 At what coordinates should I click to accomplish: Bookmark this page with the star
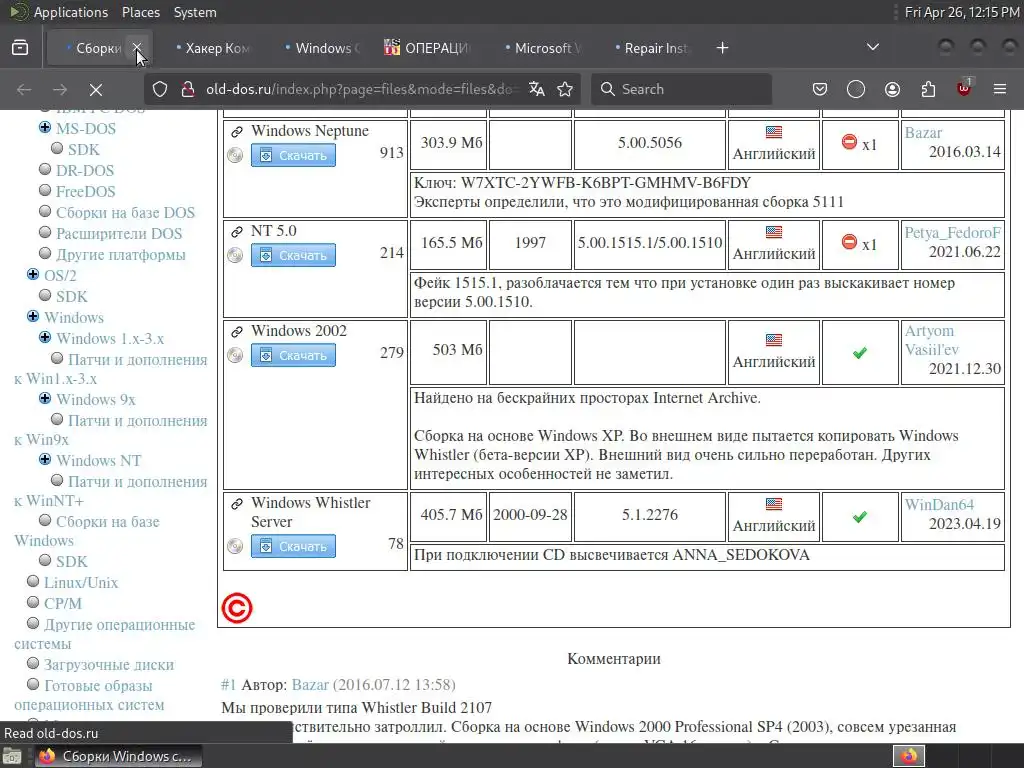(x=565, y=89)
